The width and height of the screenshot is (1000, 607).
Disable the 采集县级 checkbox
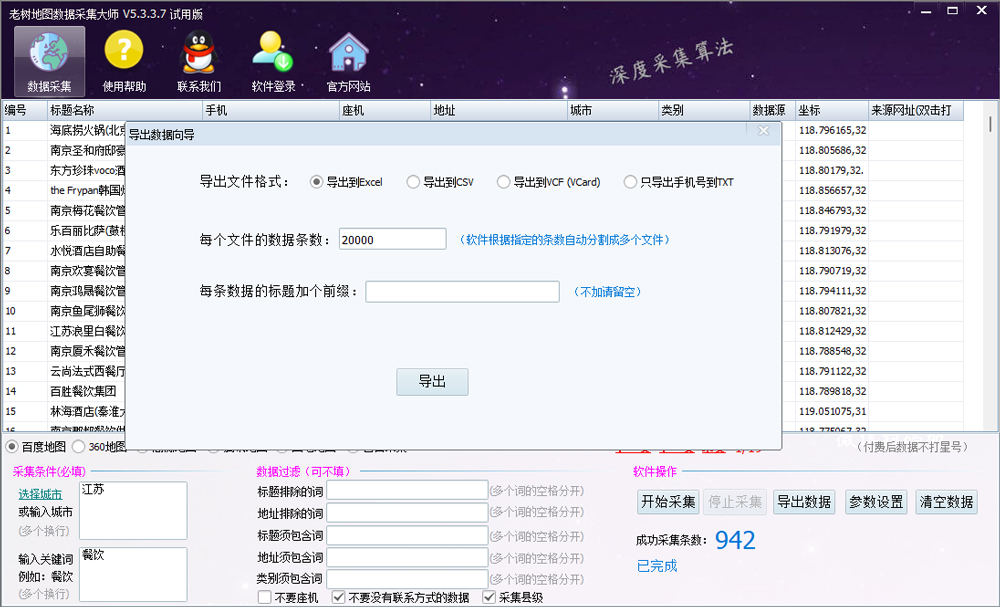489,595
